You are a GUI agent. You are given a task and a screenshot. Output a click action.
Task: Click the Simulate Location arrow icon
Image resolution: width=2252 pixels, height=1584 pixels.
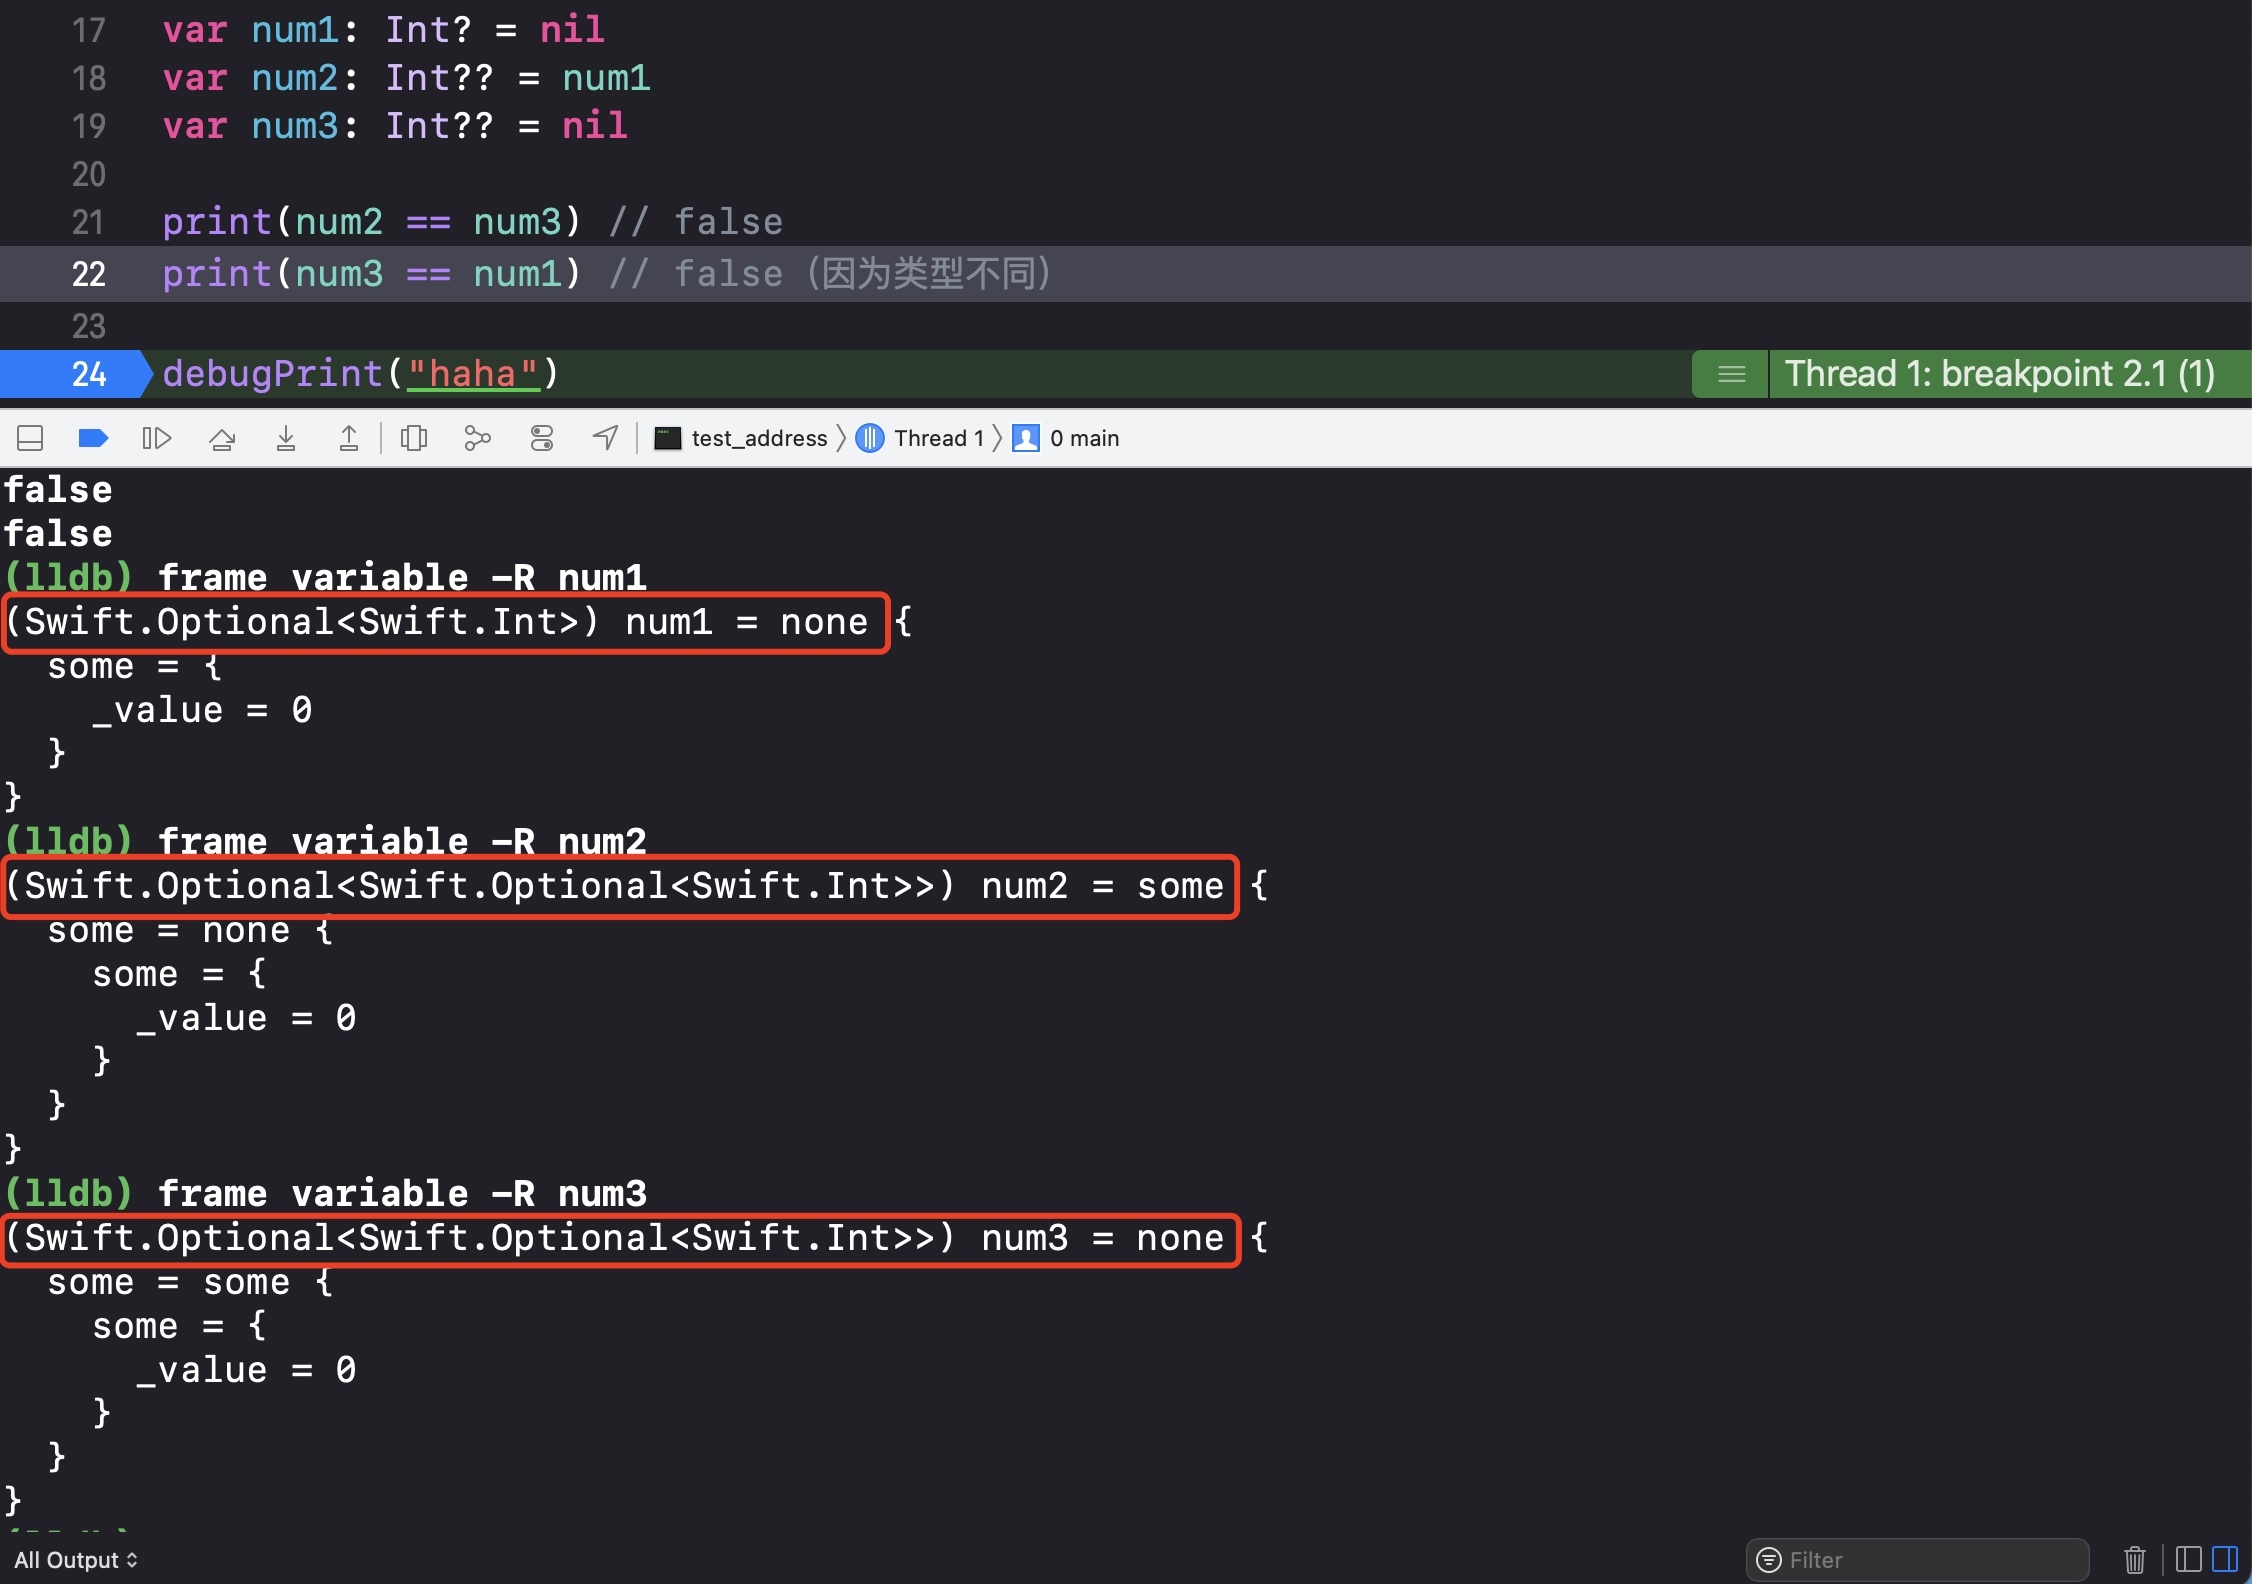click(605, 438)
